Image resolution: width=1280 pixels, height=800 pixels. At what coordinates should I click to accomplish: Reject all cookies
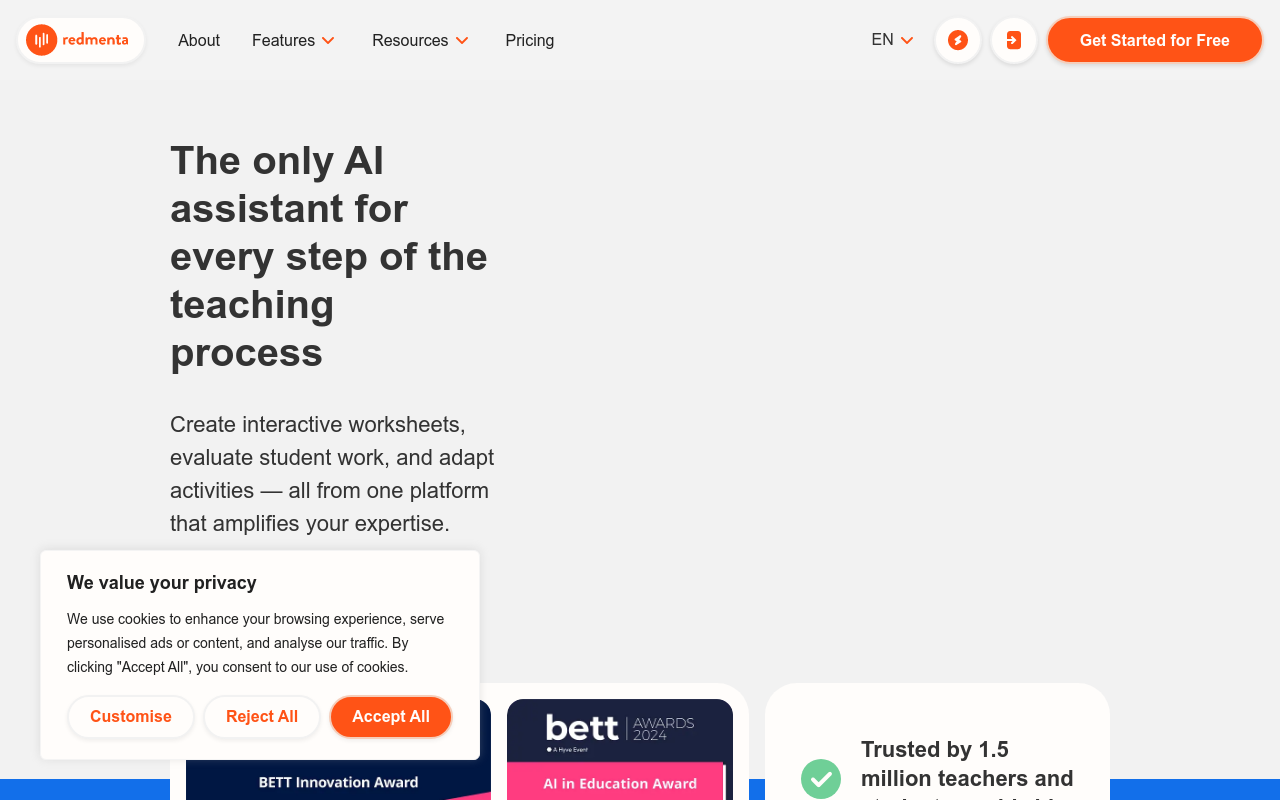(x=262, y=717)
